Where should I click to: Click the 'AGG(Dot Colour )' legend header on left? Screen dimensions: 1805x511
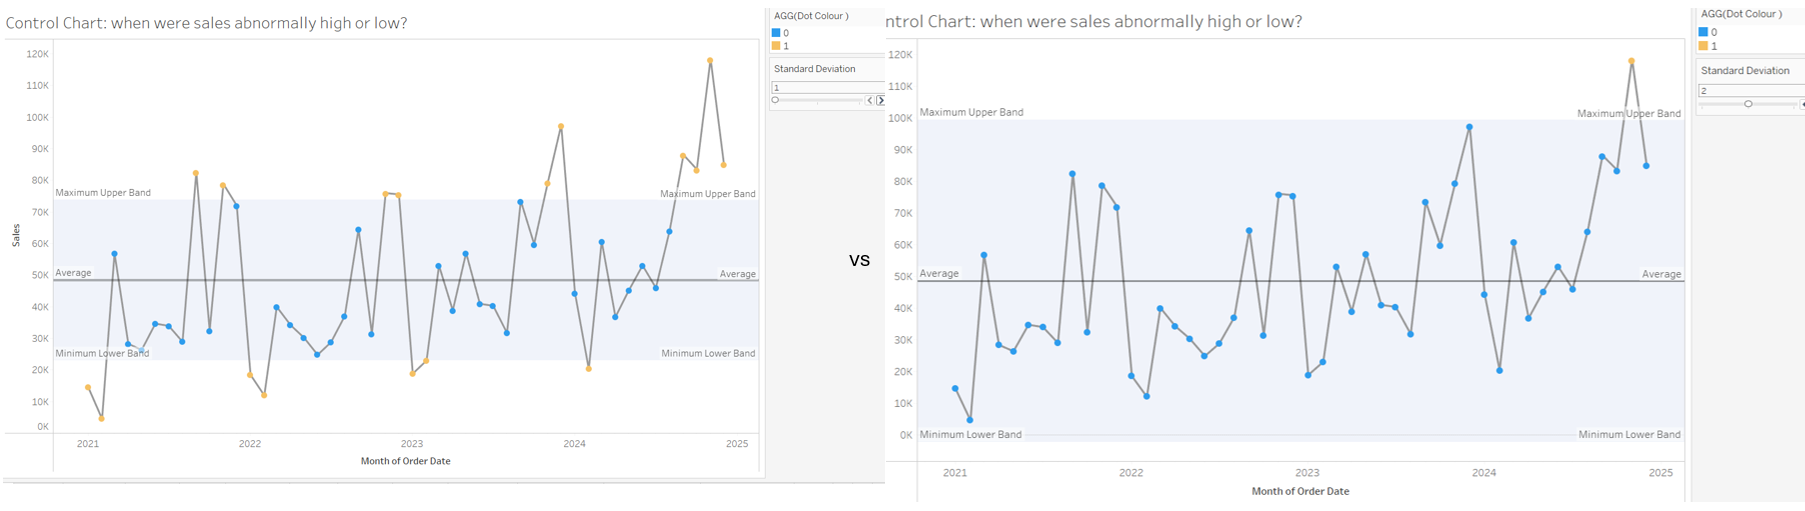[811, 16]
